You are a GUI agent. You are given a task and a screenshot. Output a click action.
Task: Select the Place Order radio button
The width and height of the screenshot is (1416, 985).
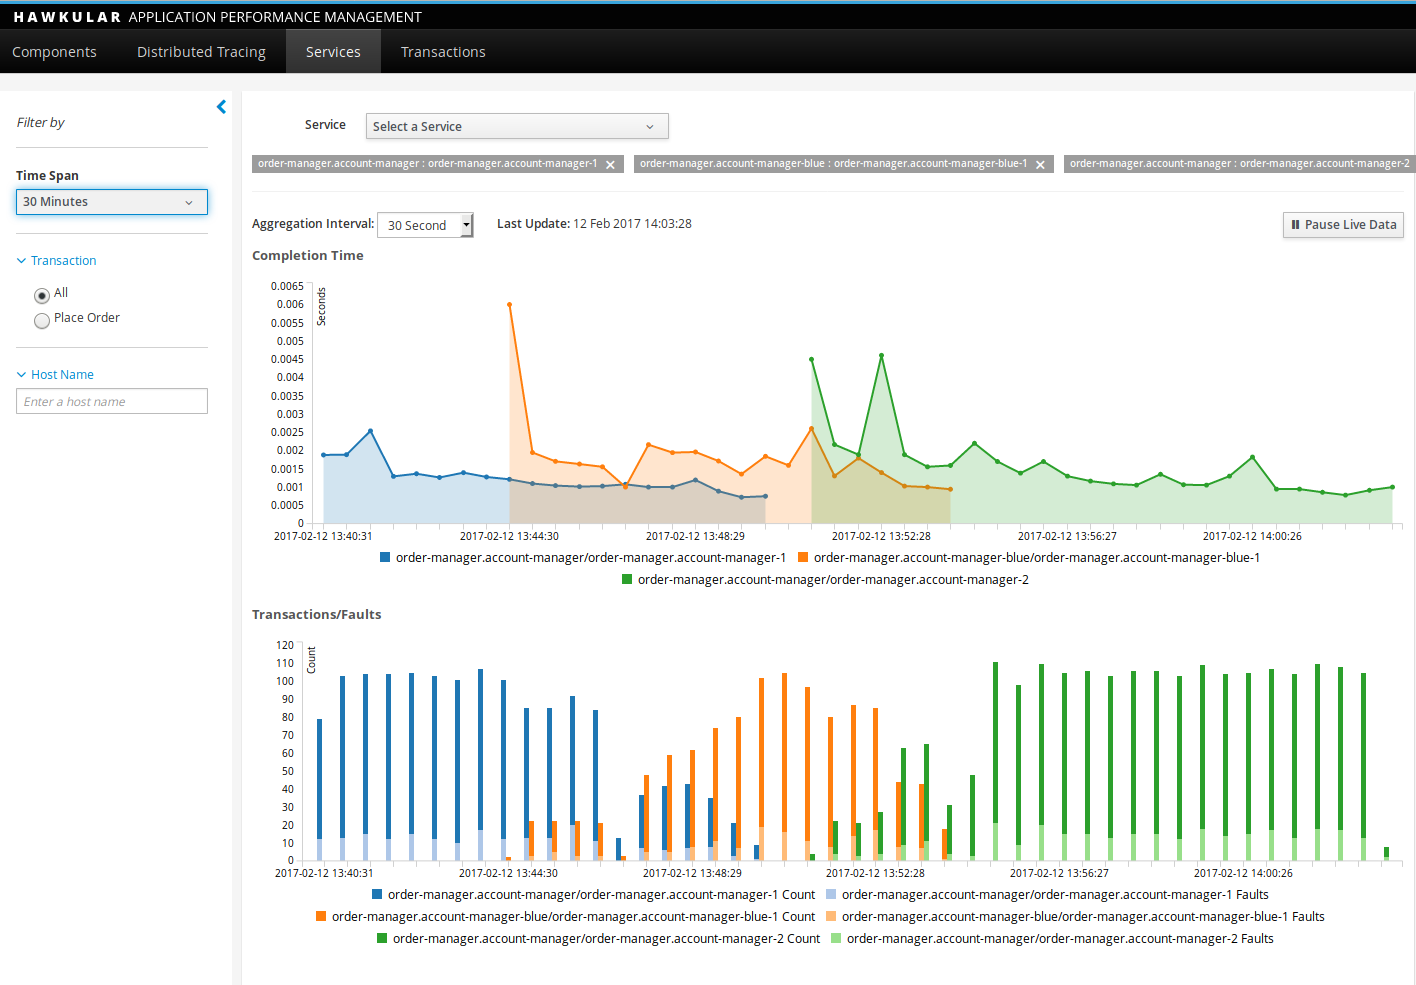point(42,321)
